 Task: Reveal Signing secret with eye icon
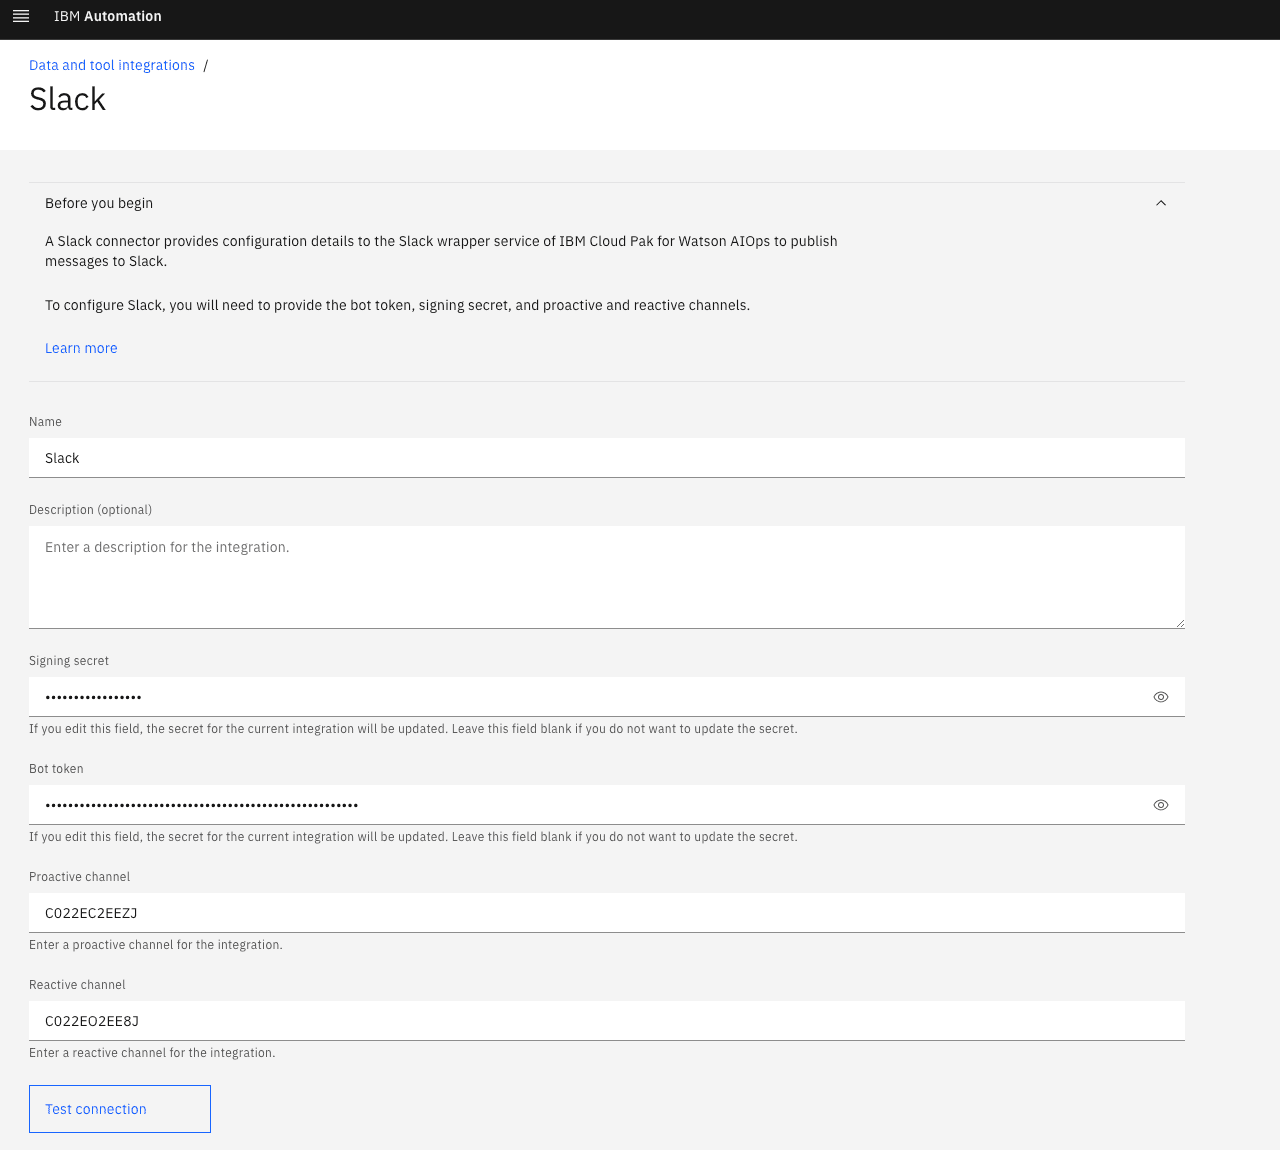pos(1161,697)
